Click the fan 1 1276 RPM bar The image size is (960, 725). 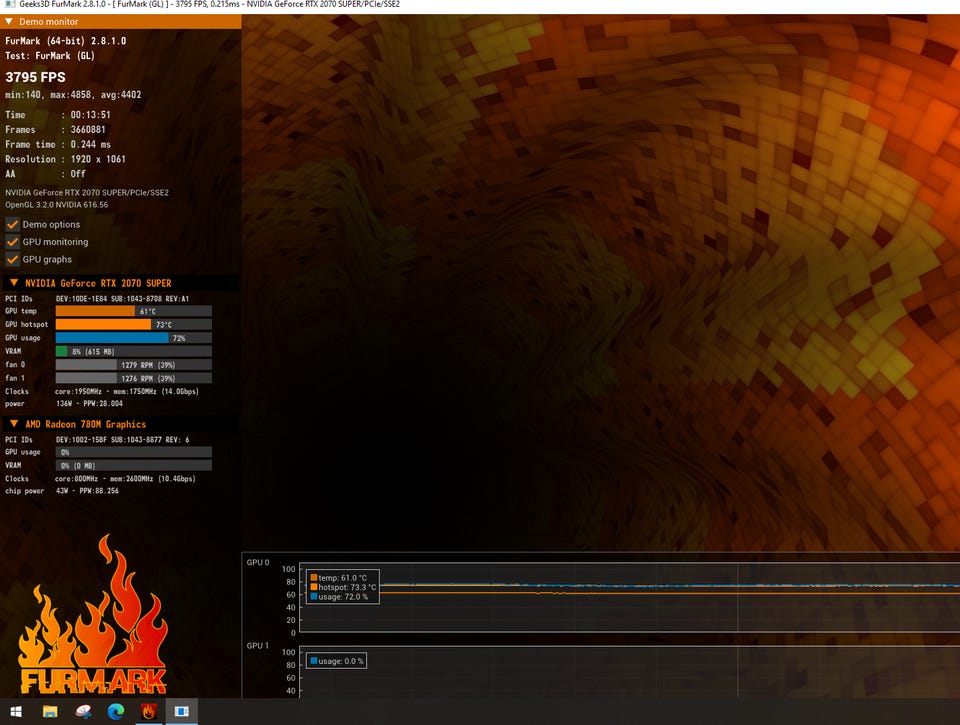(133, 378)
